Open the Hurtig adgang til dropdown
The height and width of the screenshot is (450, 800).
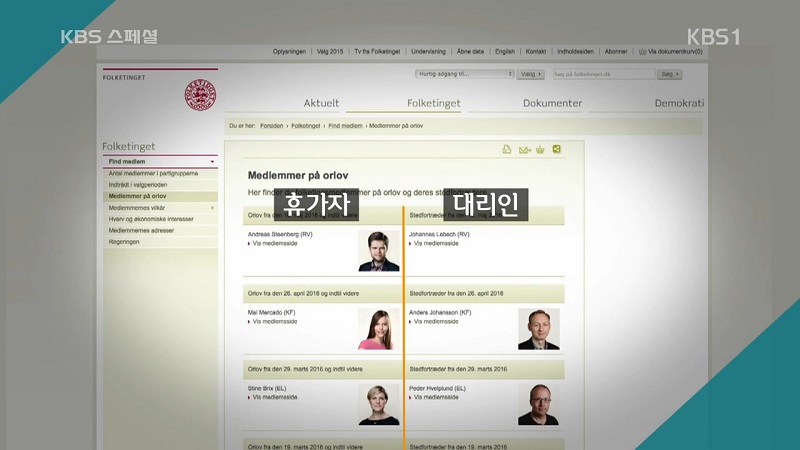pyautogui.click(x=464, y=74)
